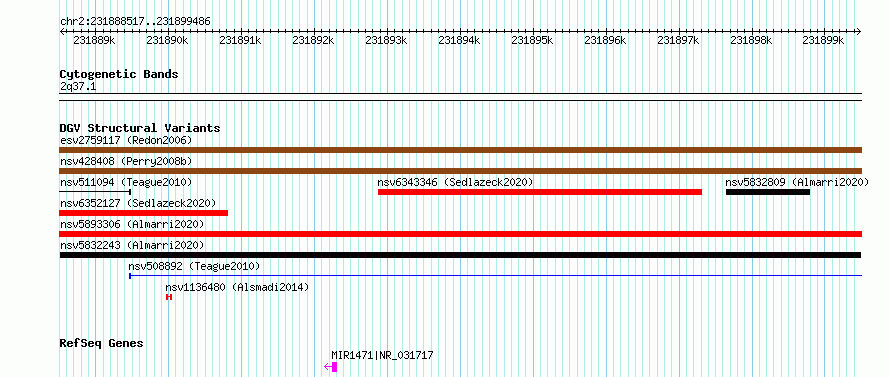Select the thin black nsv511094 variant line
Image resolution: width=890 pixels, height=377 pixels.
click(x=95, y=192)
